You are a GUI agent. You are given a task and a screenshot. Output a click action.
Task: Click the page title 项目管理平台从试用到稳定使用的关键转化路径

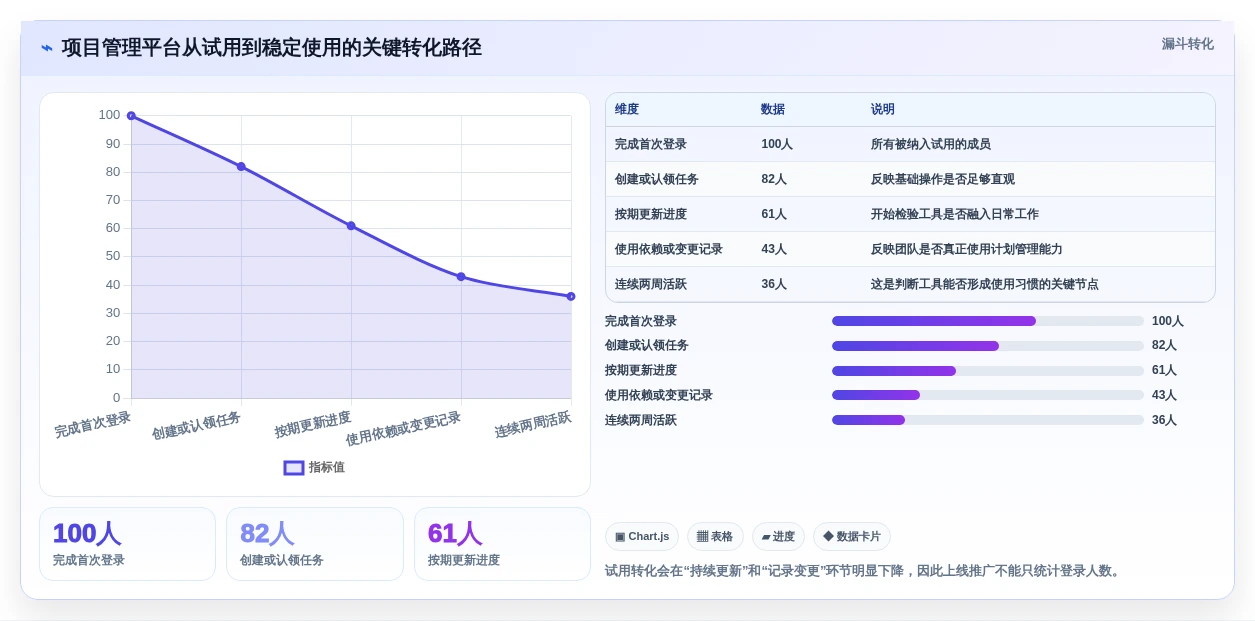(272, 48)
